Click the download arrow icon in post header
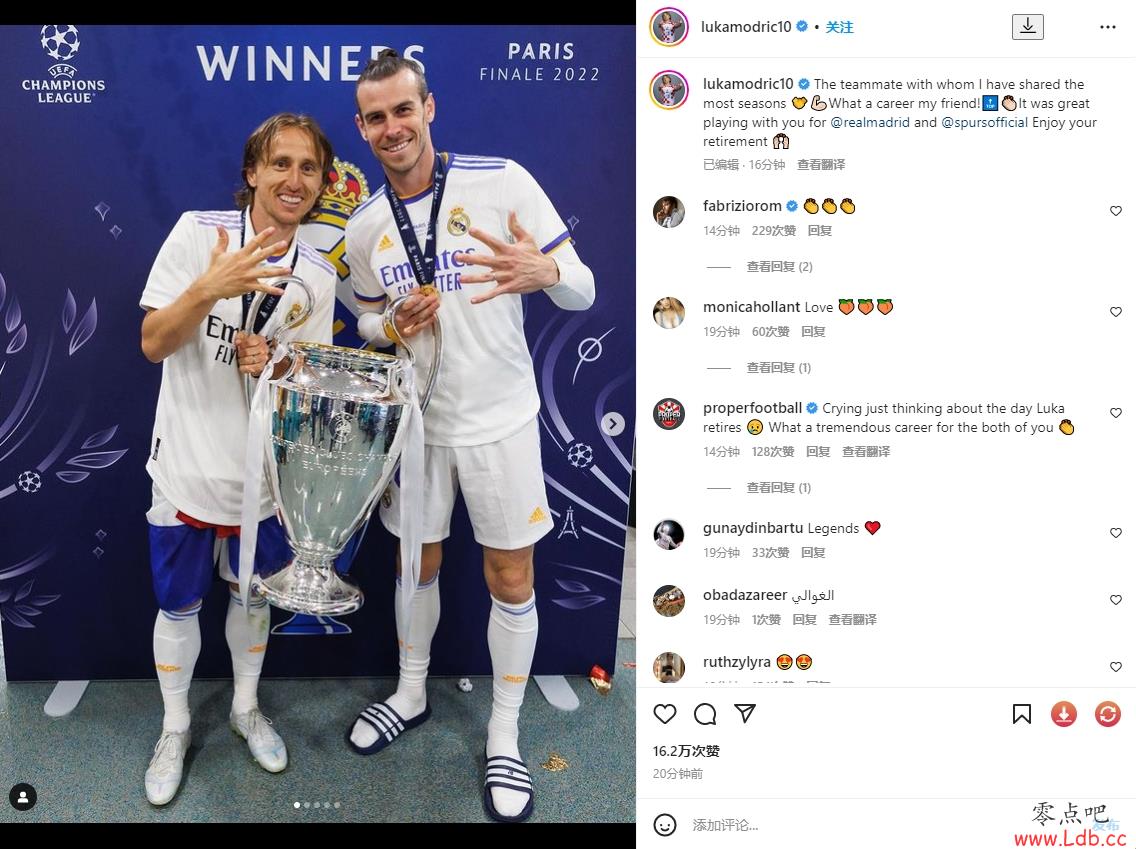Screen dimensions: 1136x849 (1027, 27)
